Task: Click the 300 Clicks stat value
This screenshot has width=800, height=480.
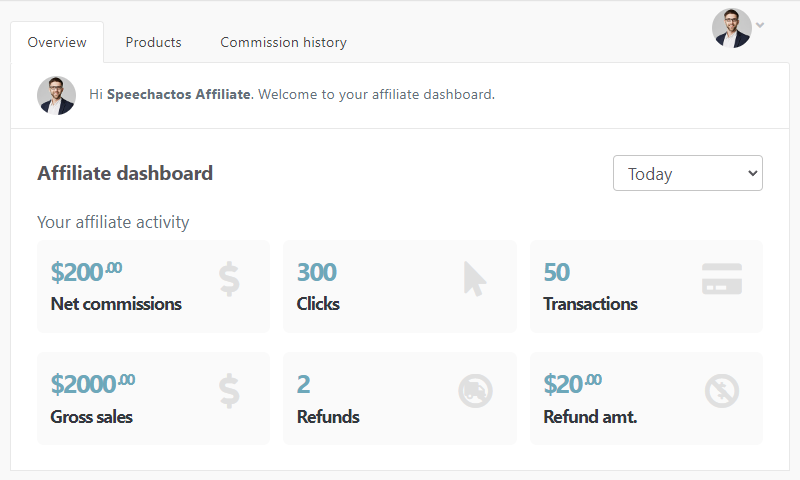Action: (x=317, y=272)
